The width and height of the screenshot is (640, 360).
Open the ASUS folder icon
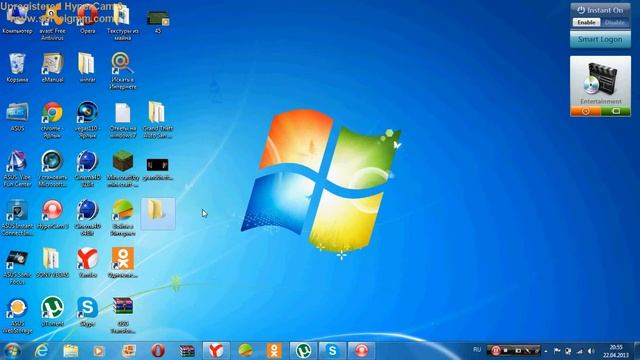coord(17,117)
